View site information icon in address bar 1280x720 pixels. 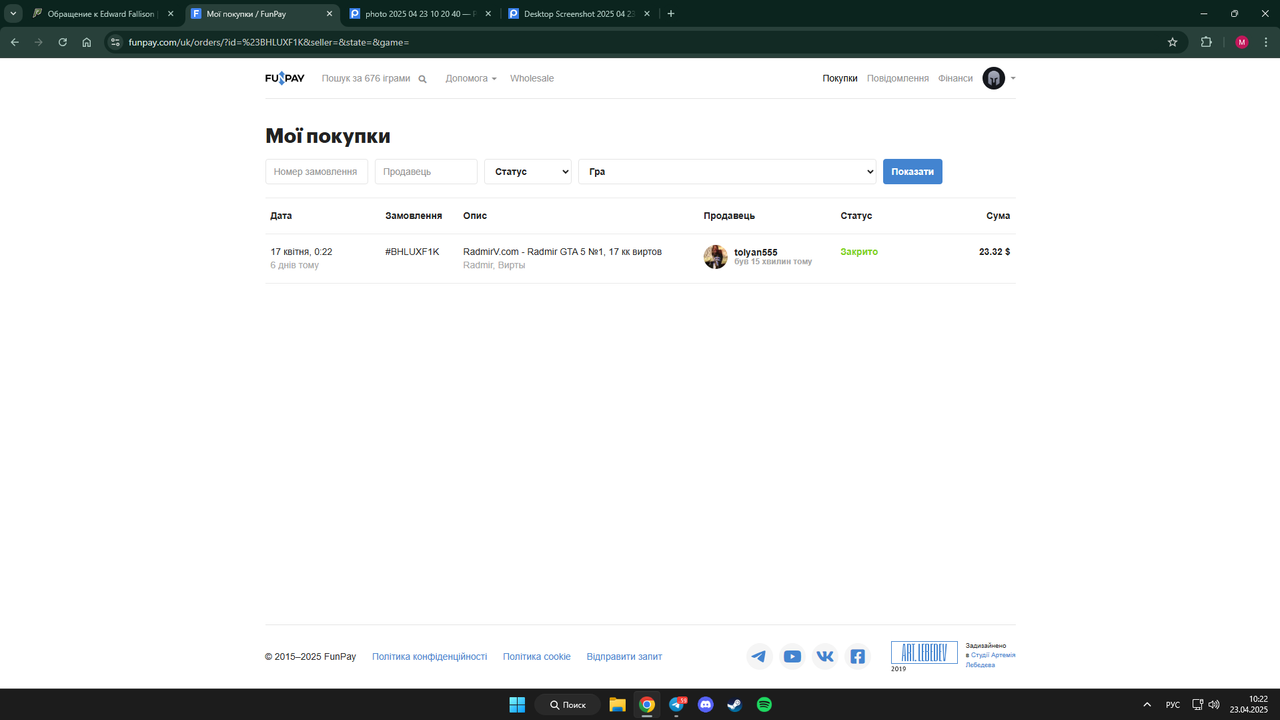pos(115,42)
